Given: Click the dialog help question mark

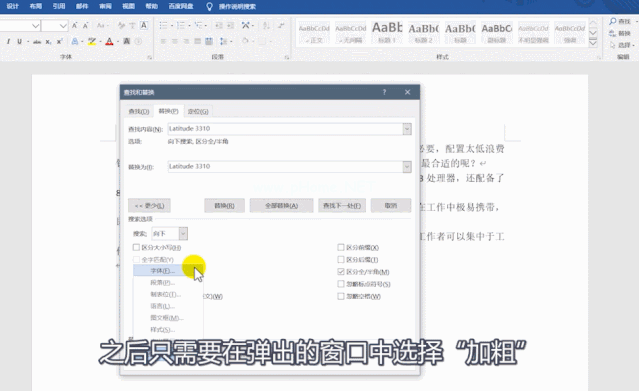Looking at the screenshot, I should coord(384,92).
